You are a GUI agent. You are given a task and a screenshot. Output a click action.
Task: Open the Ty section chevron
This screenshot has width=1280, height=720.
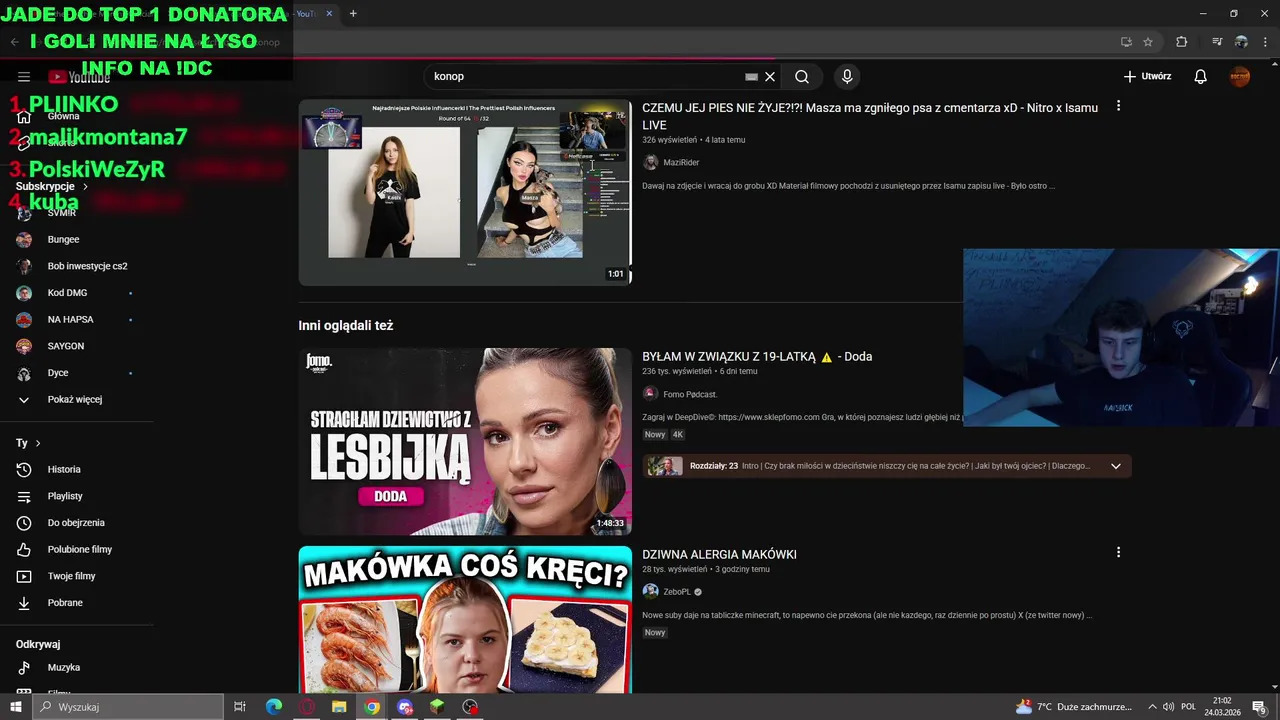point(38,443)
